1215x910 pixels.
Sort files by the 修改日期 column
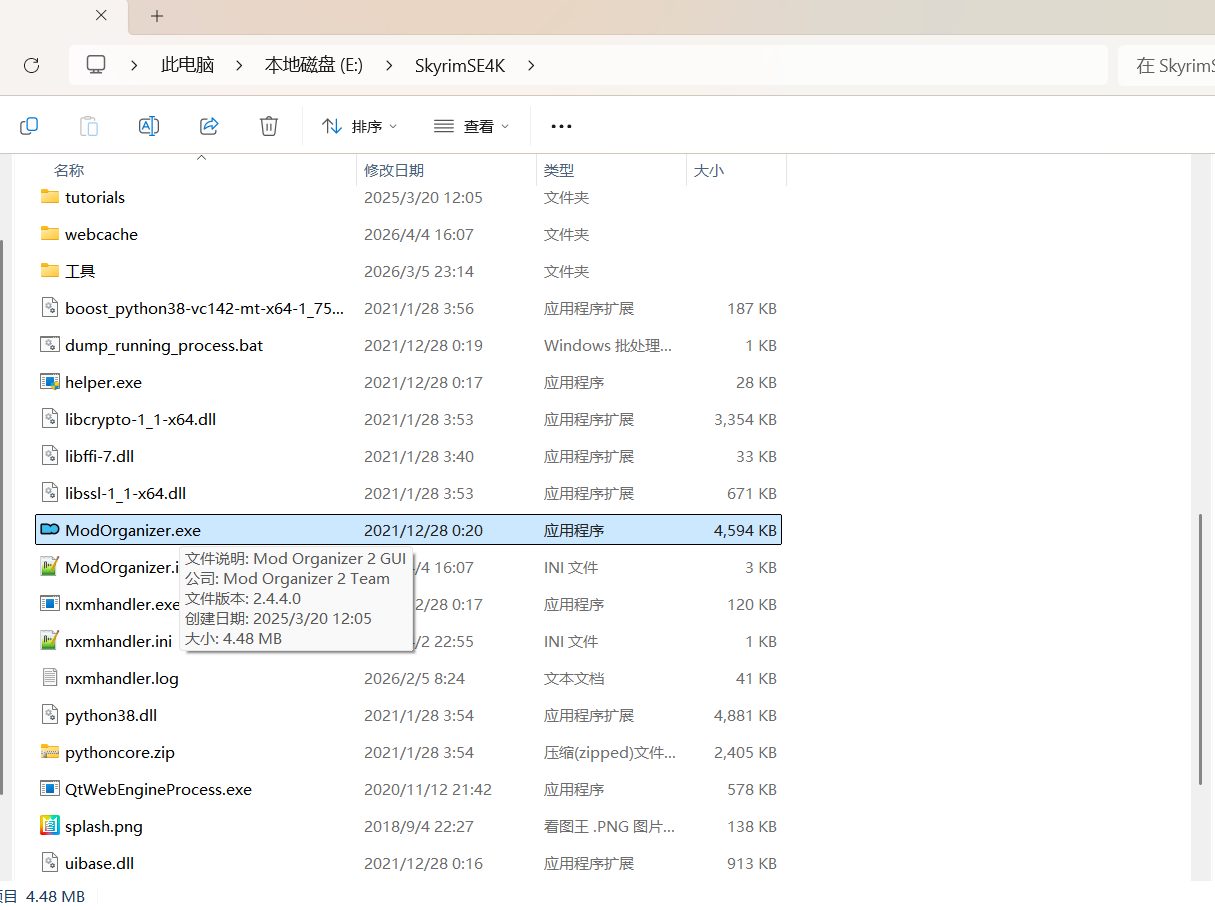tap(394, 170)
